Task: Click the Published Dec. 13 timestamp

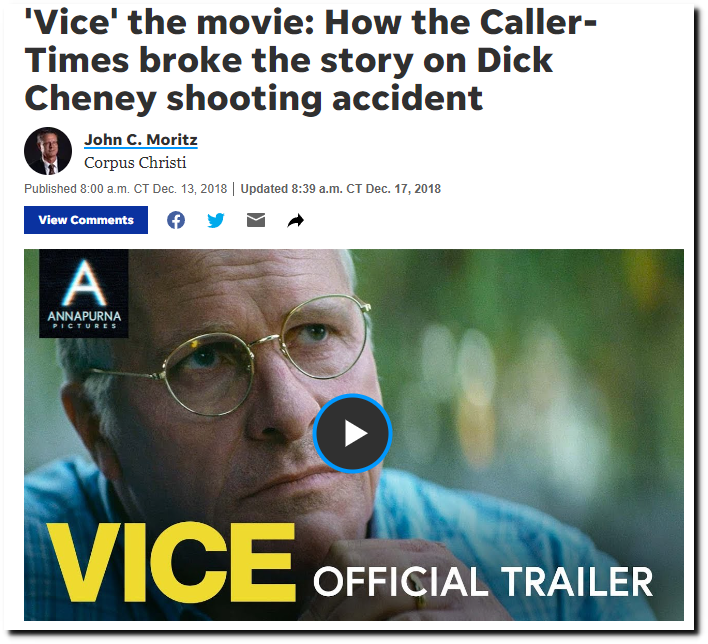Action: [126, 189]
